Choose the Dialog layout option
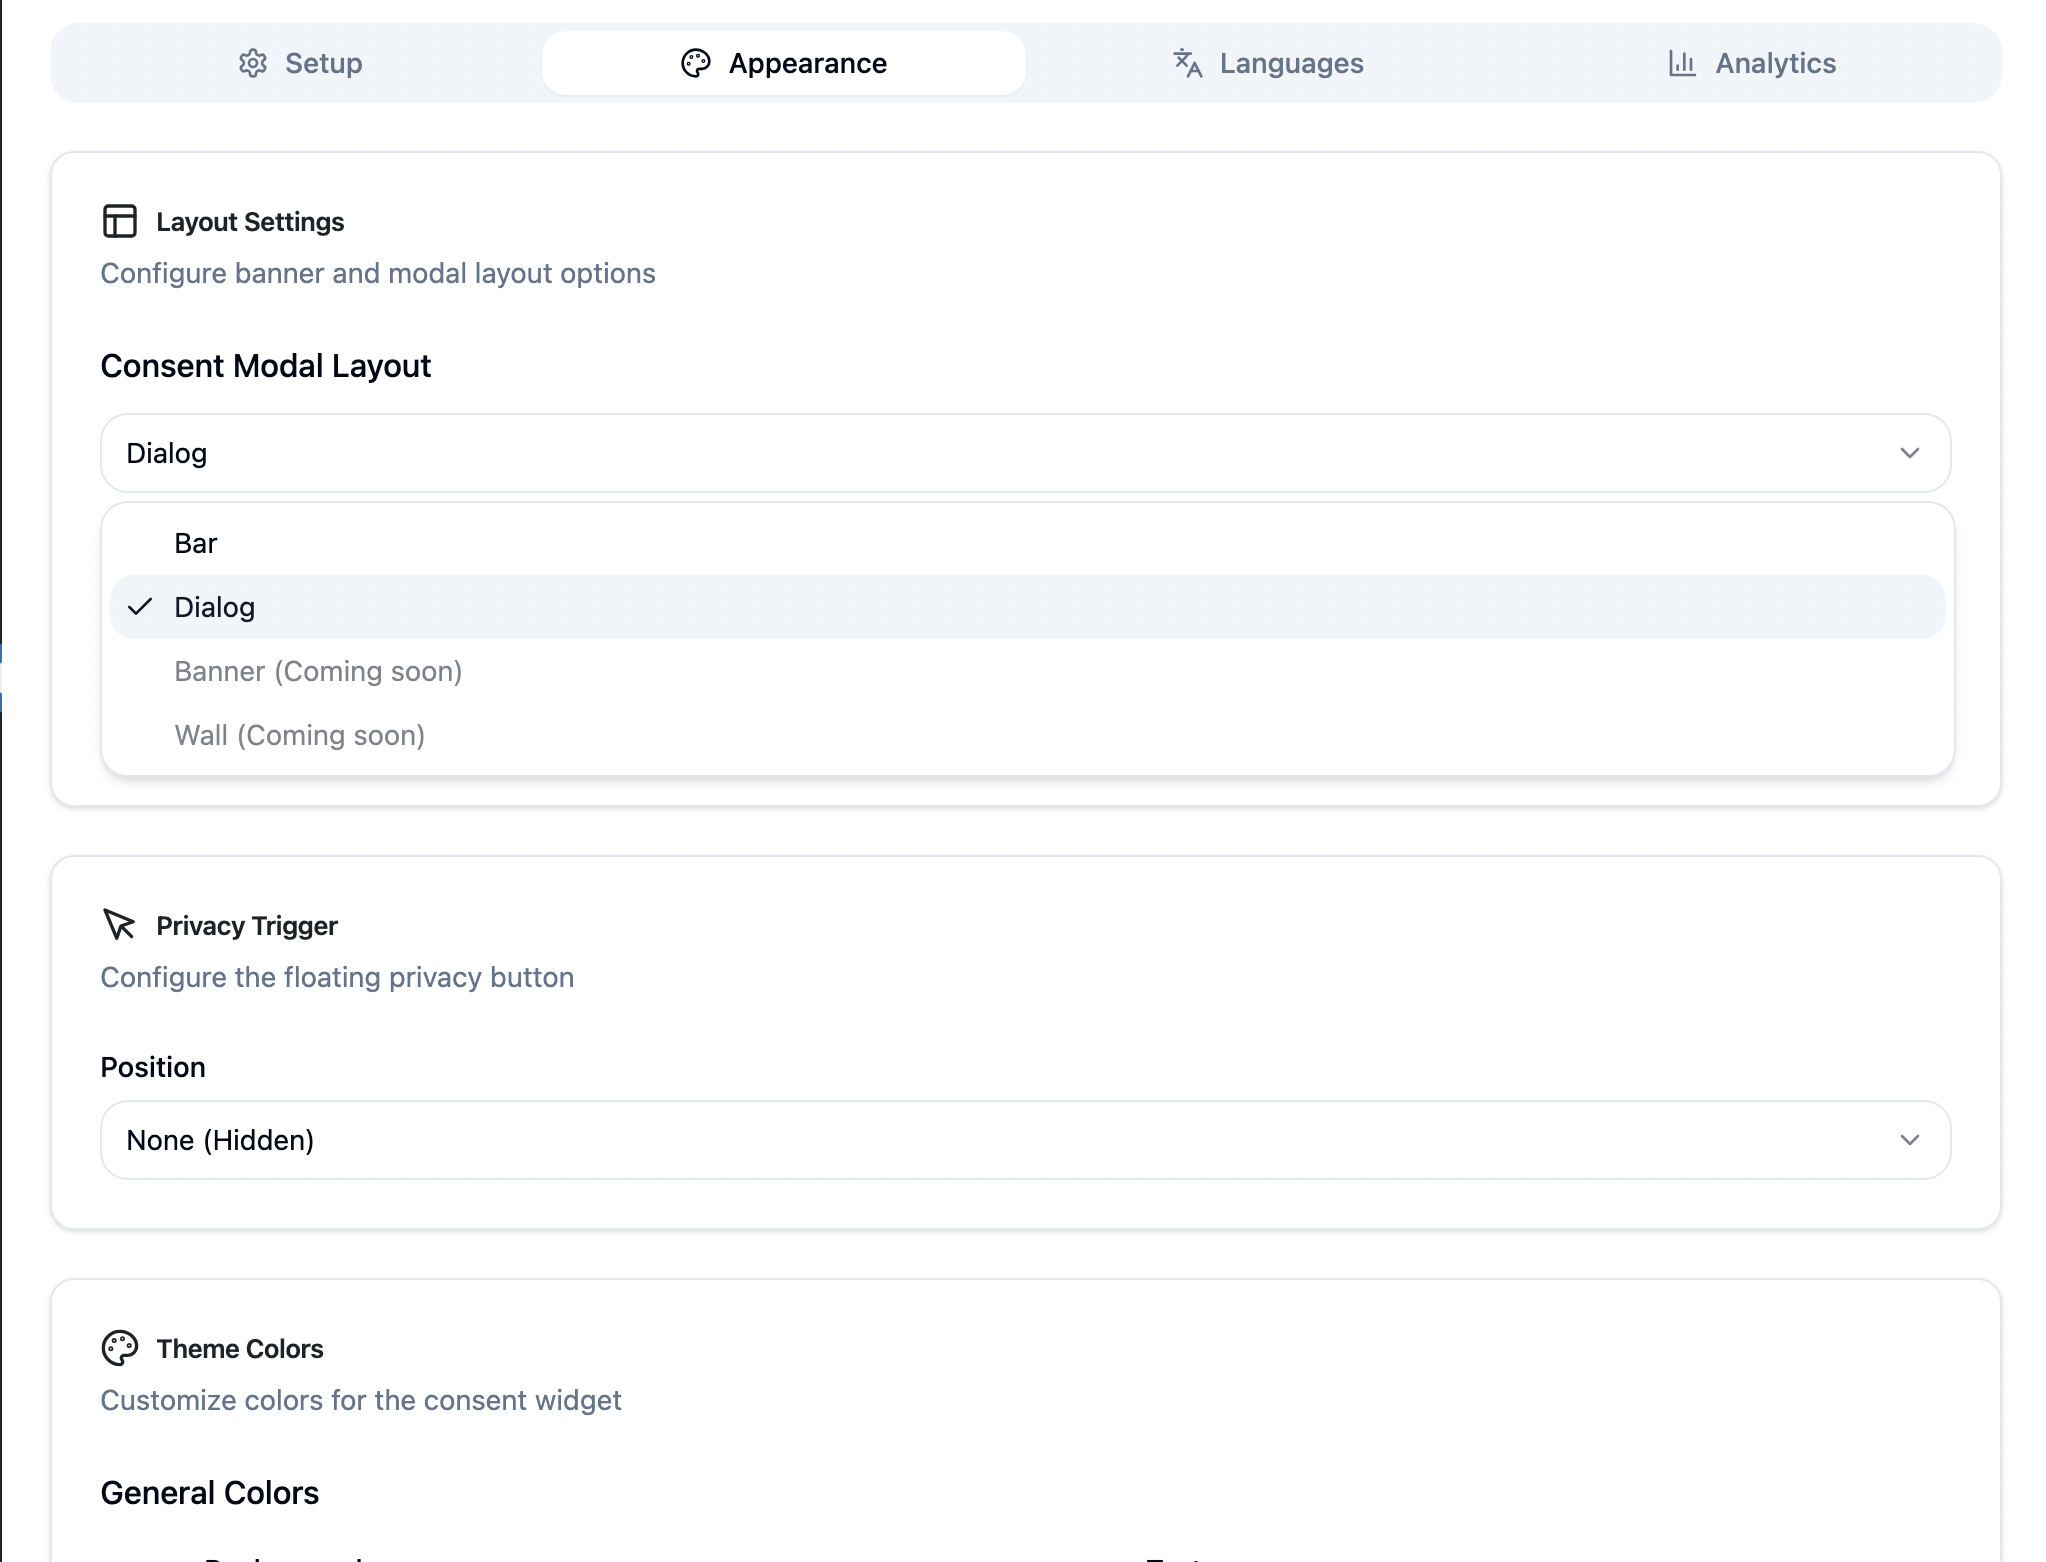The width and height of the screenshot is (2046, 1562). 215,607
